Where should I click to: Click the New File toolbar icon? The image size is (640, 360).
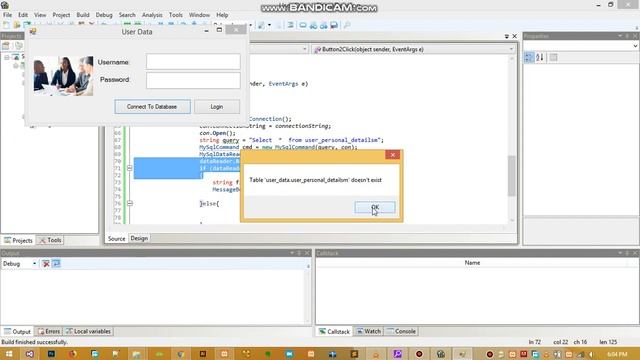tap(6, 25)
